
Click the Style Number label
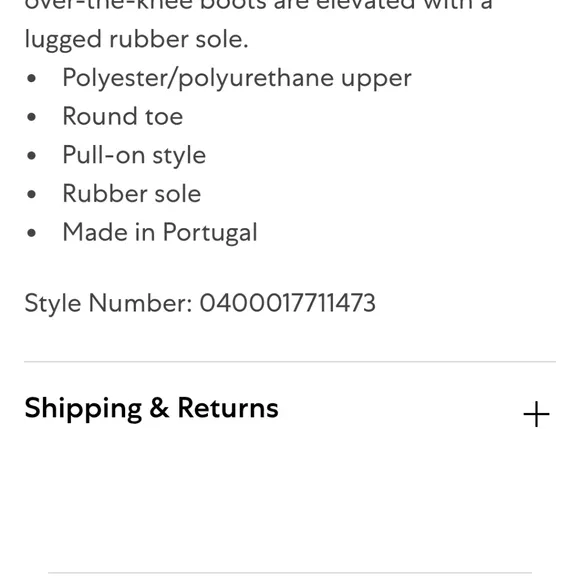[108, 303]
